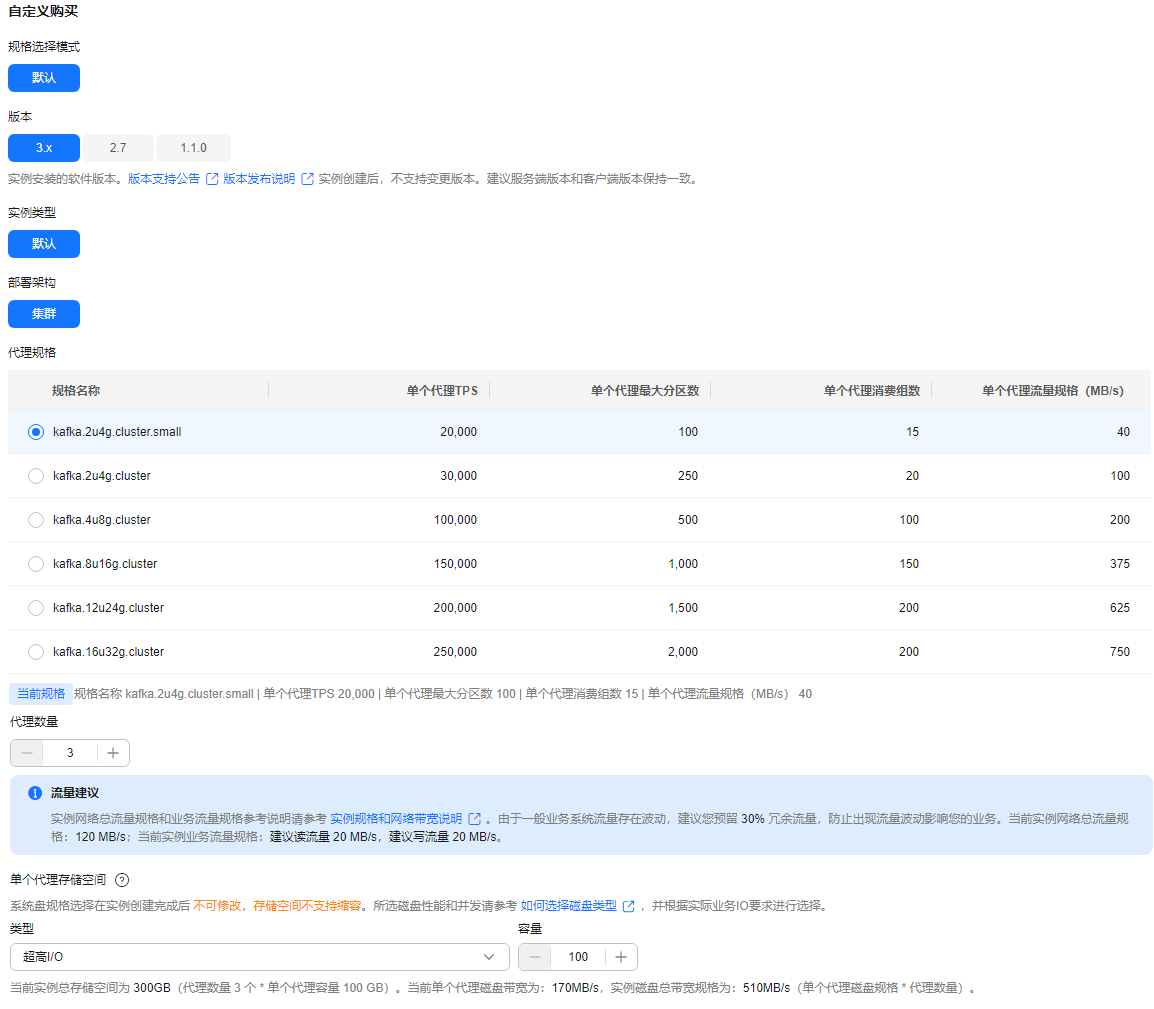Select the kafka.2u4g.cluster.small radio button
Screen dimensions: 1154x1009
(35, 432)
